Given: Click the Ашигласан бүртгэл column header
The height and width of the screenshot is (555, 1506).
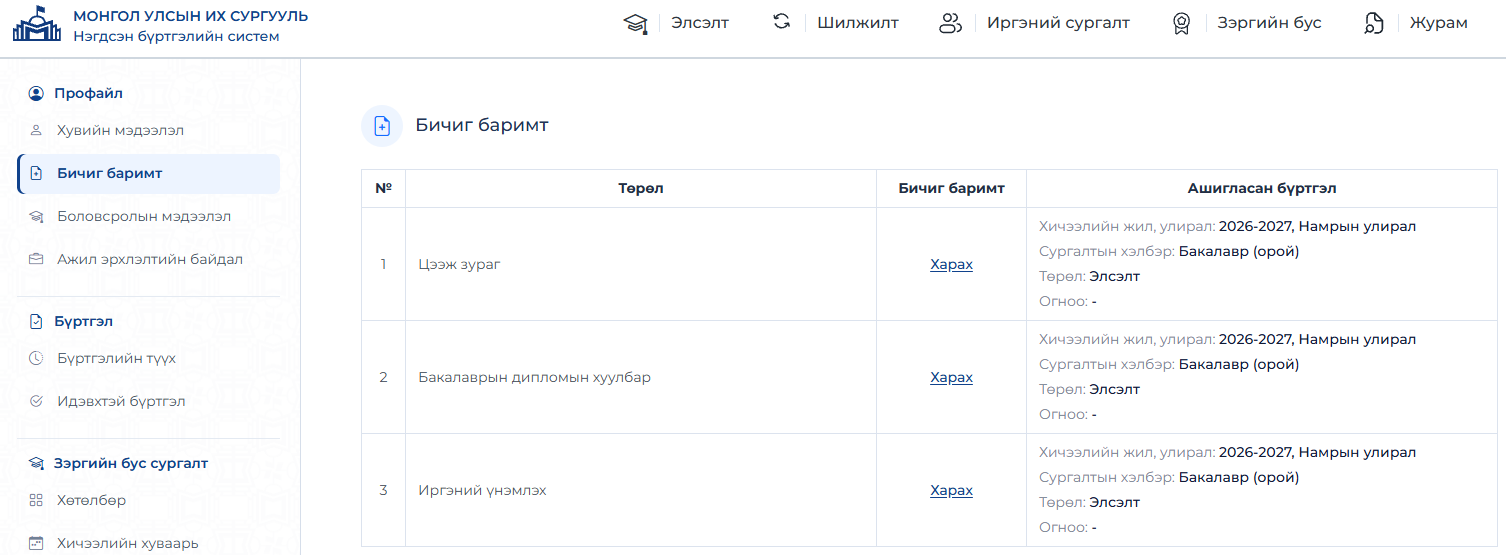Looking at the screenshot, I should click(x=1262, y=188).
